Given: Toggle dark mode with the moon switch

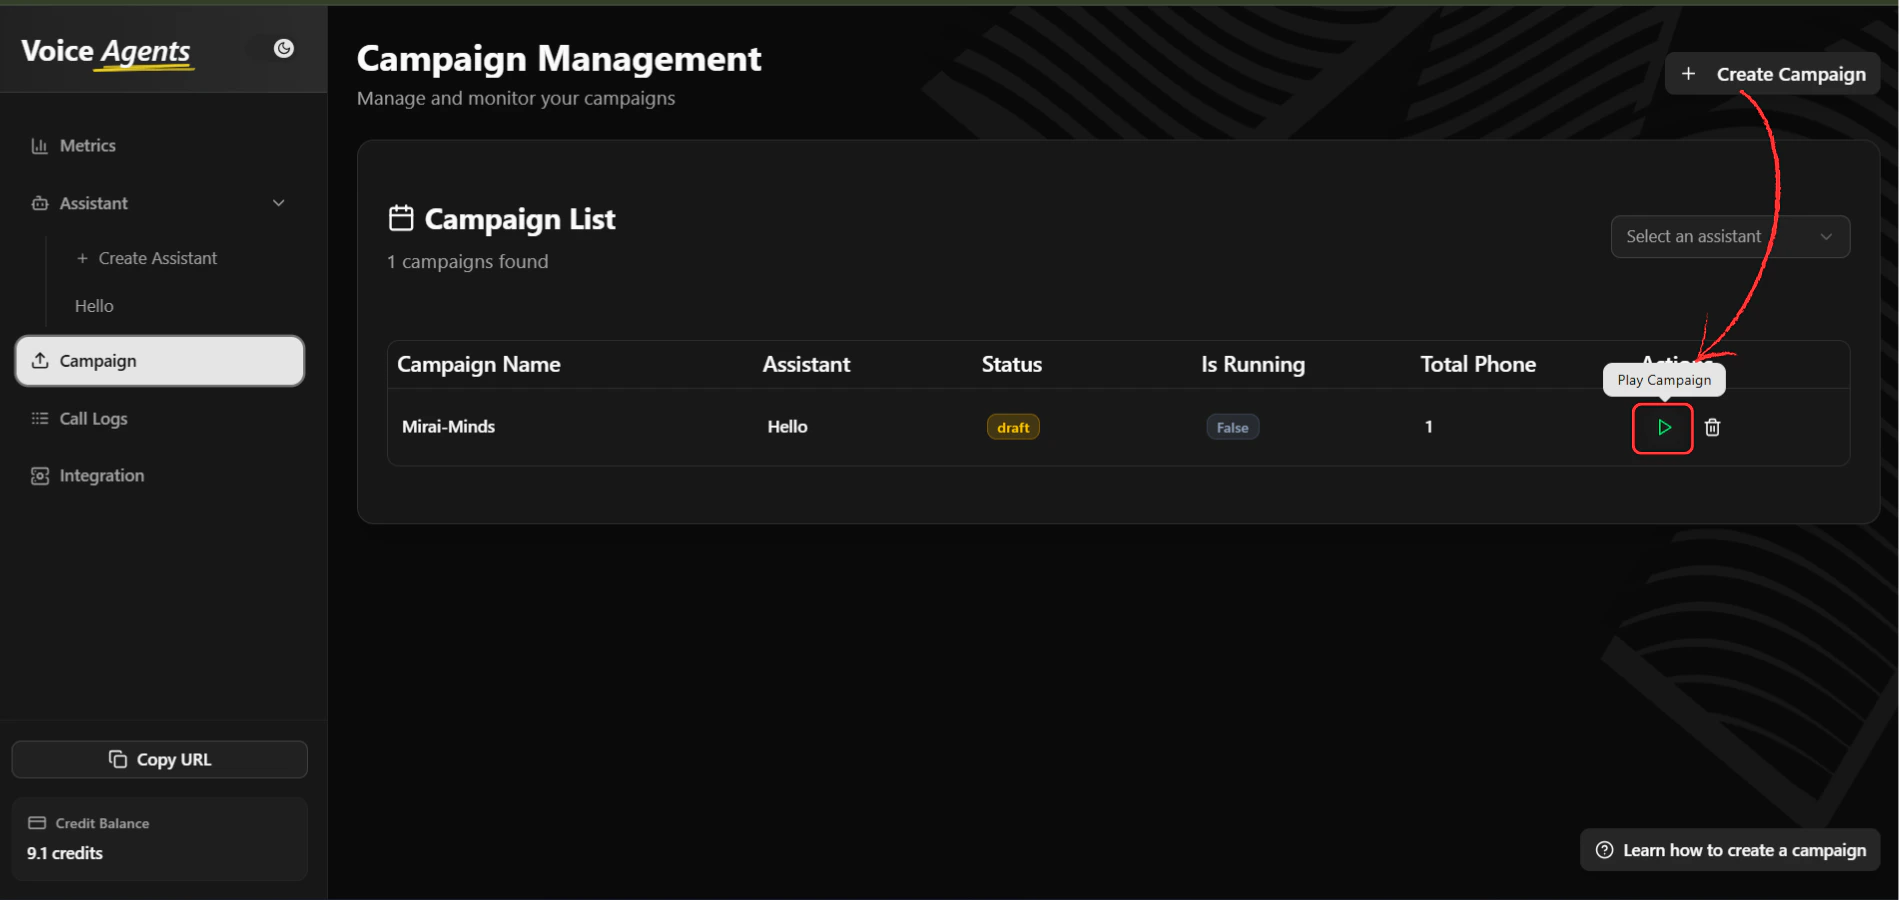Looking at the screenshot, I should point(284,48).
